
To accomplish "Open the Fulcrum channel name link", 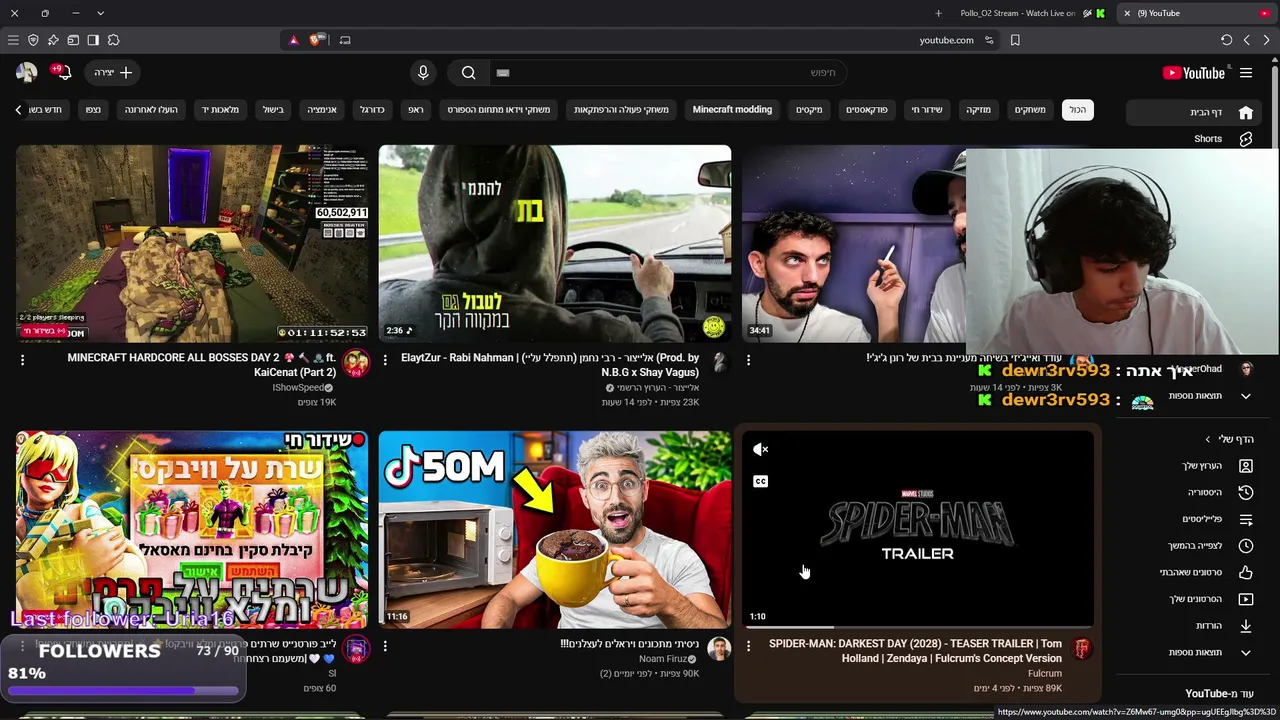I will click(x=1045, y=674).
